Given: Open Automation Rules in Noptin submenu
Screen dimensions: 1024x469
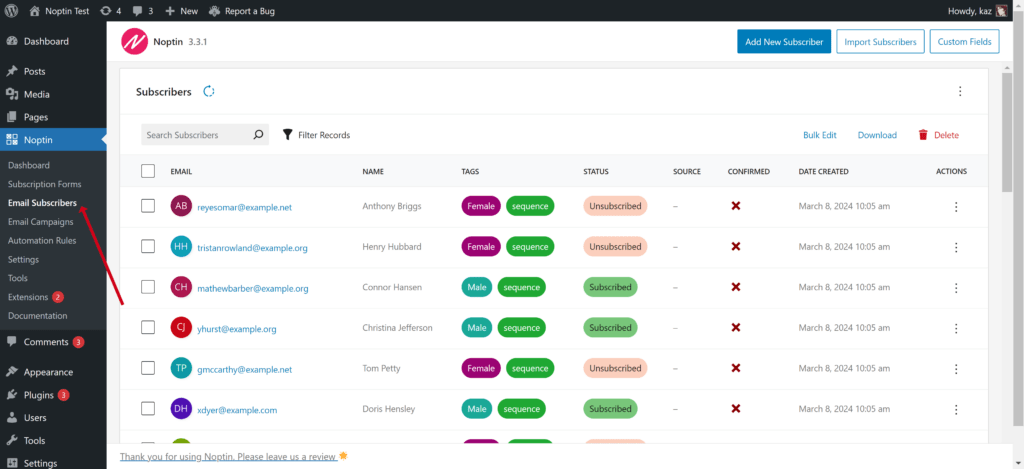Looking at the screenshot, I should [x=42, y=240].
